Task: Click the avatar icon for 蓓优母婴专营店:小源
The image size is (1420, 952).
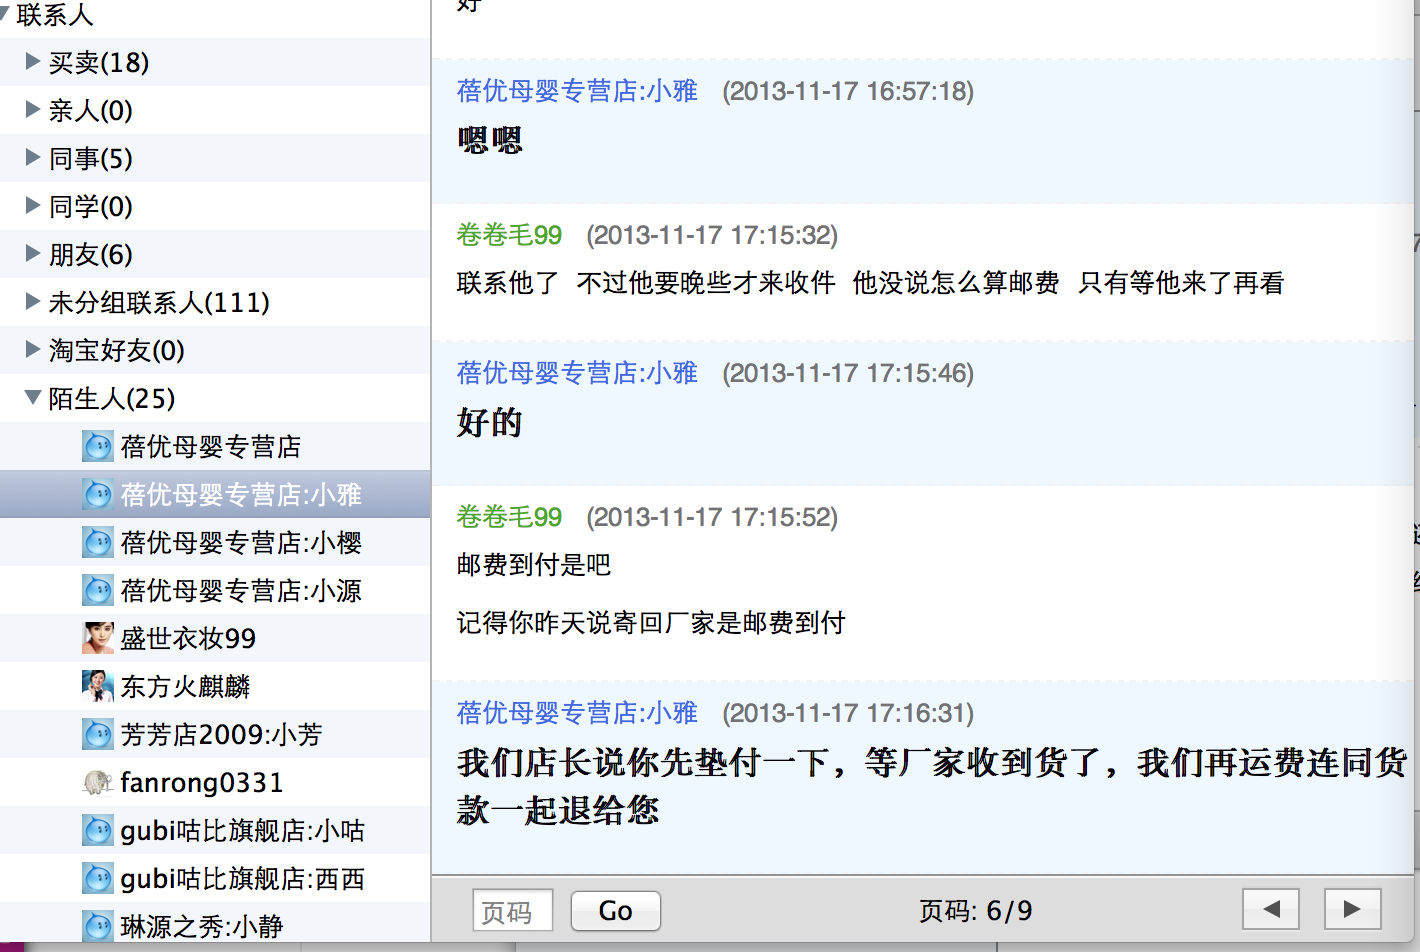Action: [97, 590]
